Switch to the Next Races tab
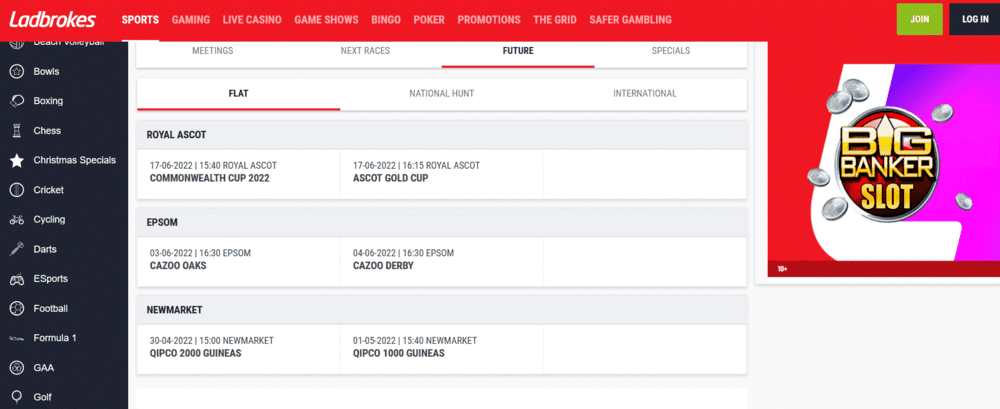The height and width of the screenshot is (409, 1000). click(365, 51)
